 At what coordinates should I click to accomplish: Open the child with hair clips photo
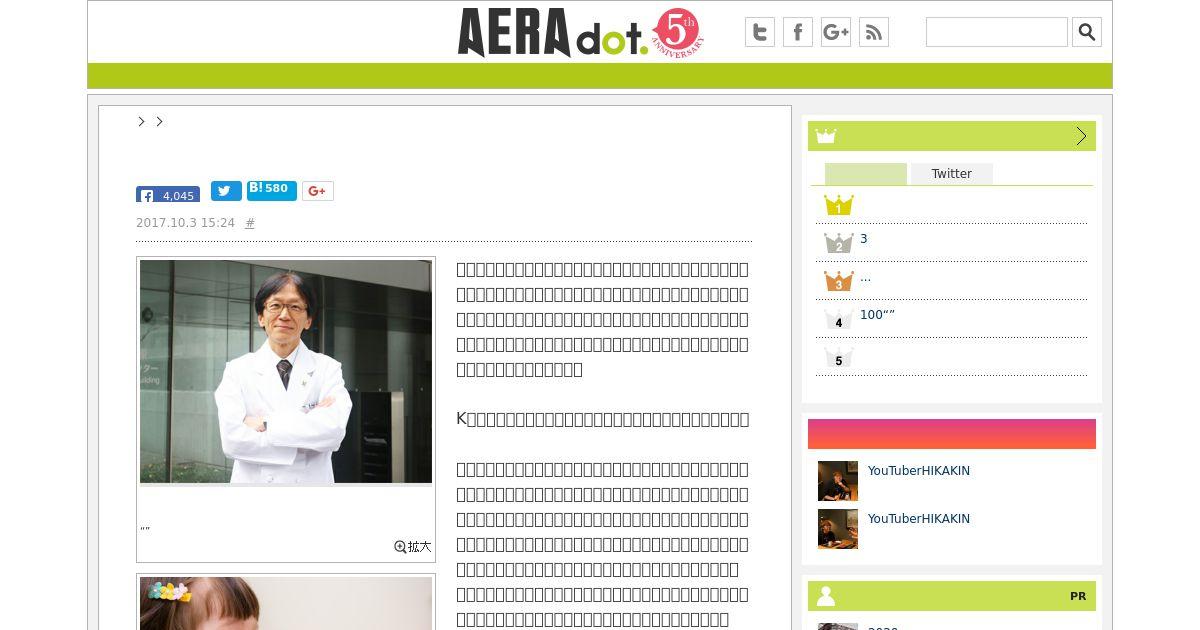286,603
